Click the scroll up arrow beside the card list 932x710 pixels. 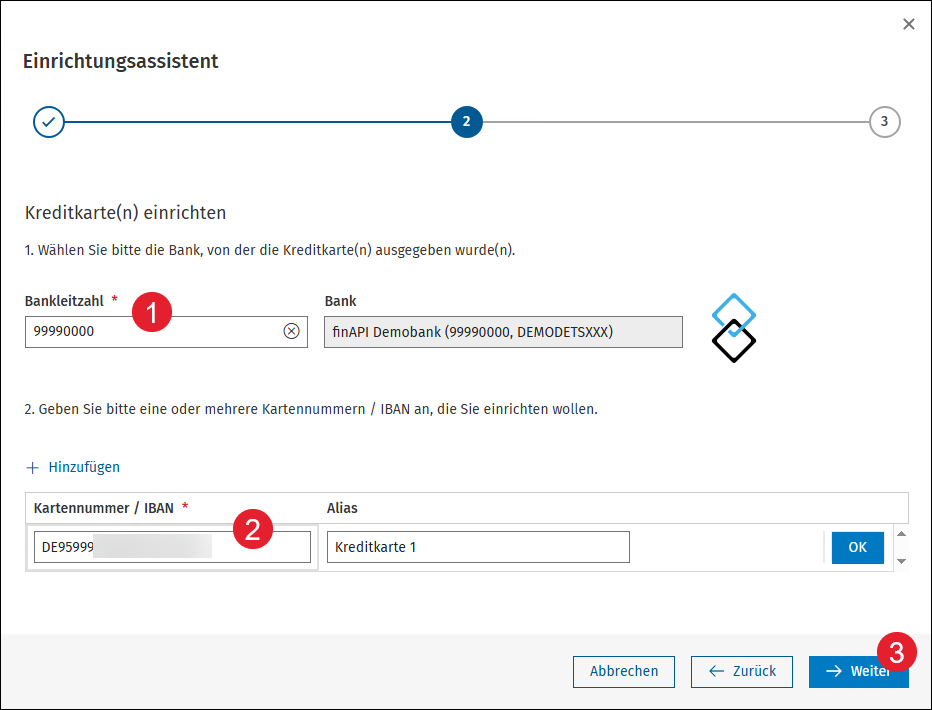tap(901, 534)
